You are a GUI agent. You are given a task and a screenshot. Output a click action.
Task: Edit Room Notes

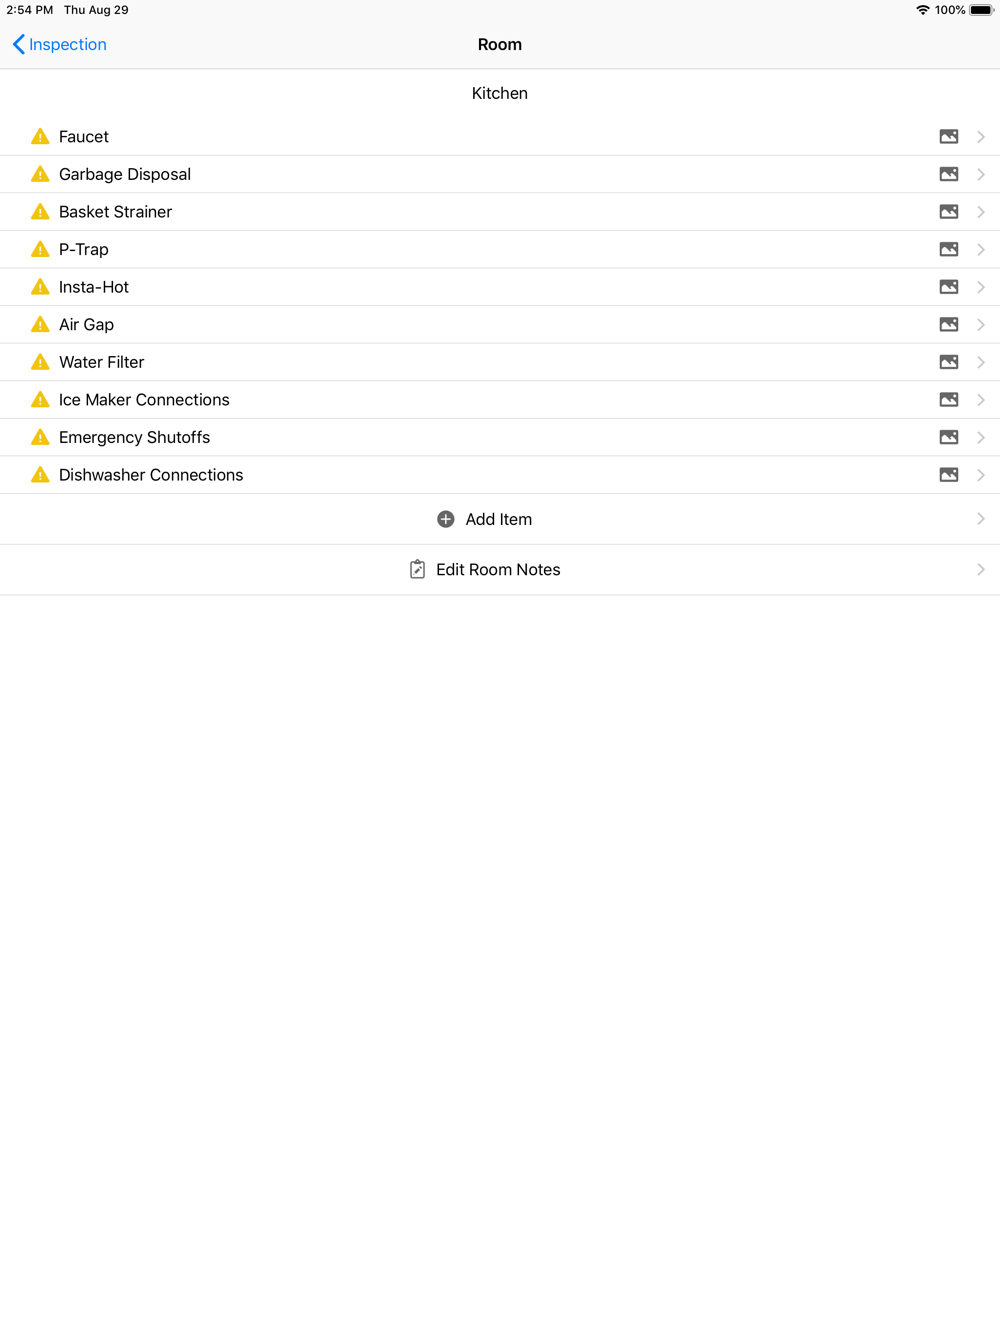click(500, 570)
